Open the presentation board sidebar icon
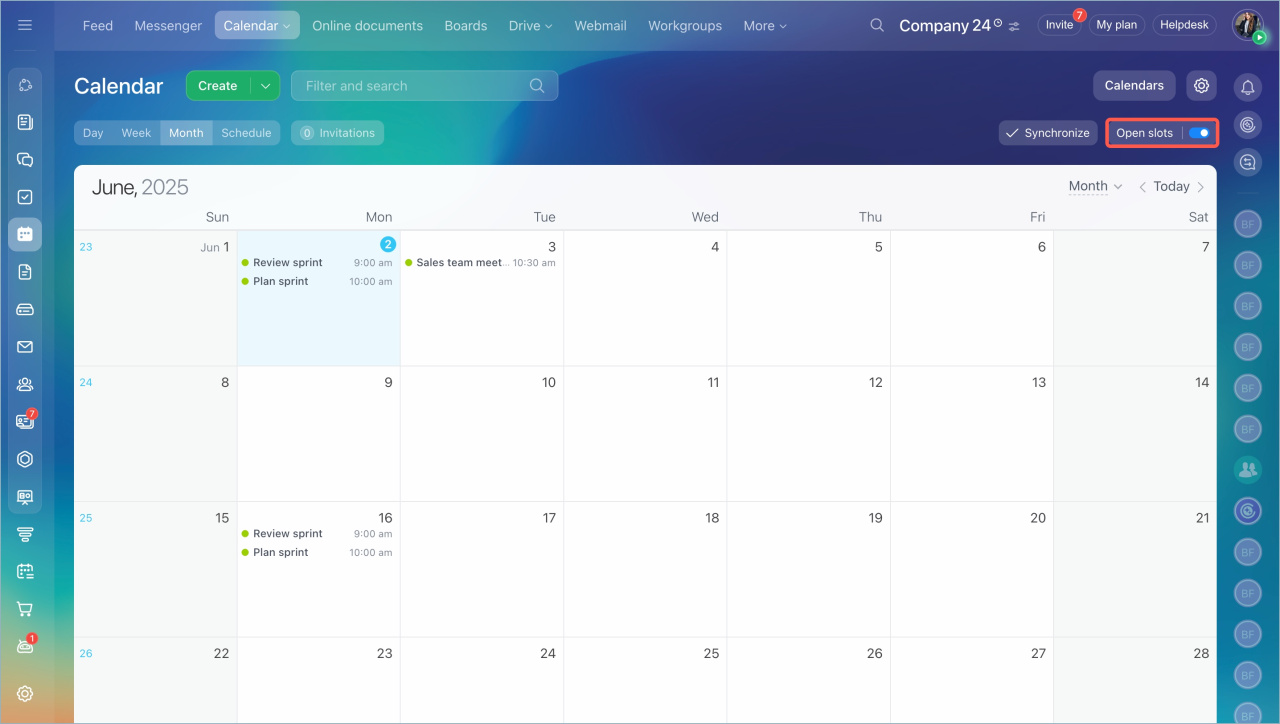The height and width of the screenshot is (724, 1280). pyautogui.click(x=25, y=497)
